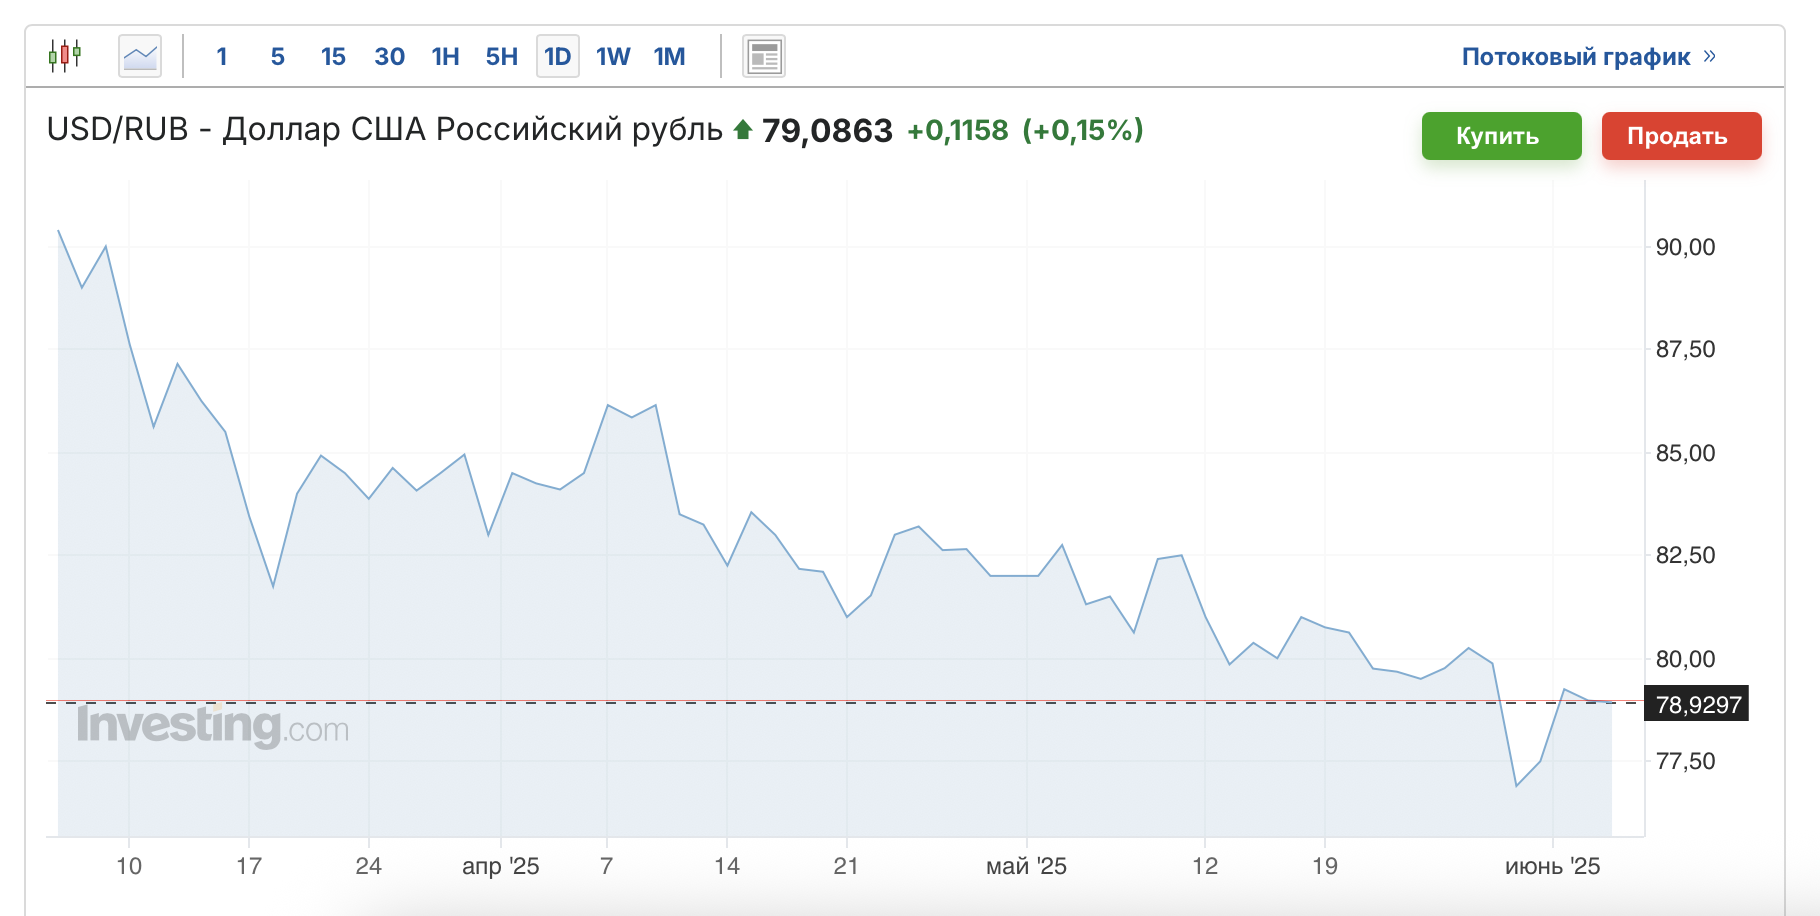Select the area line chart icon
The image size is (1820, 916).
point(140,56)
